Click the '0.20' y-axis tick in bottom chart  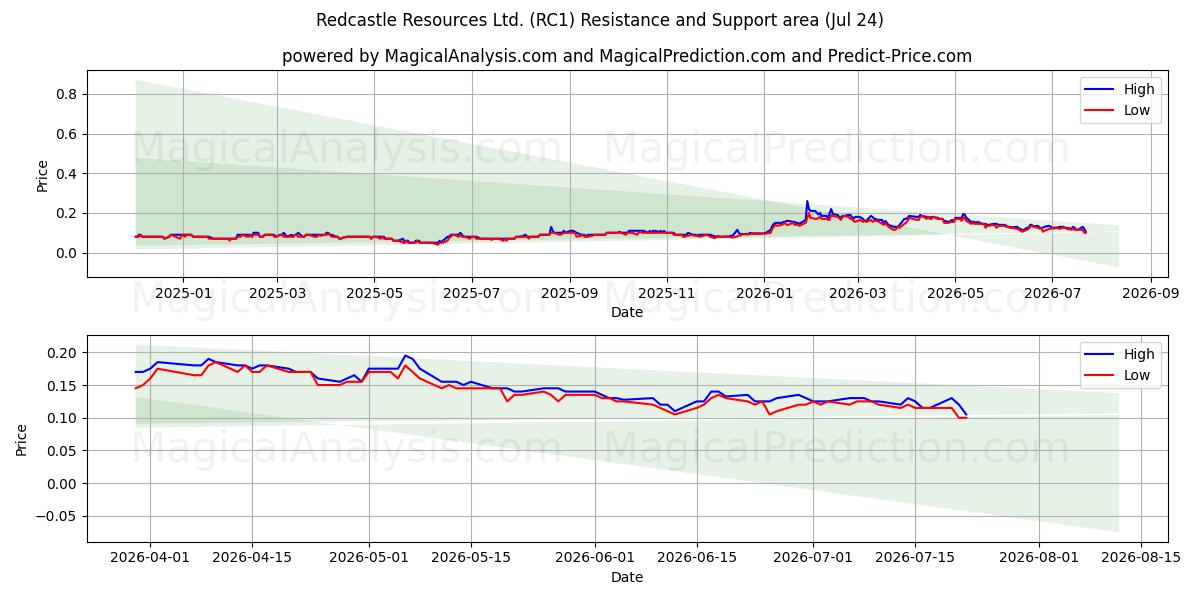pos(63,353)
